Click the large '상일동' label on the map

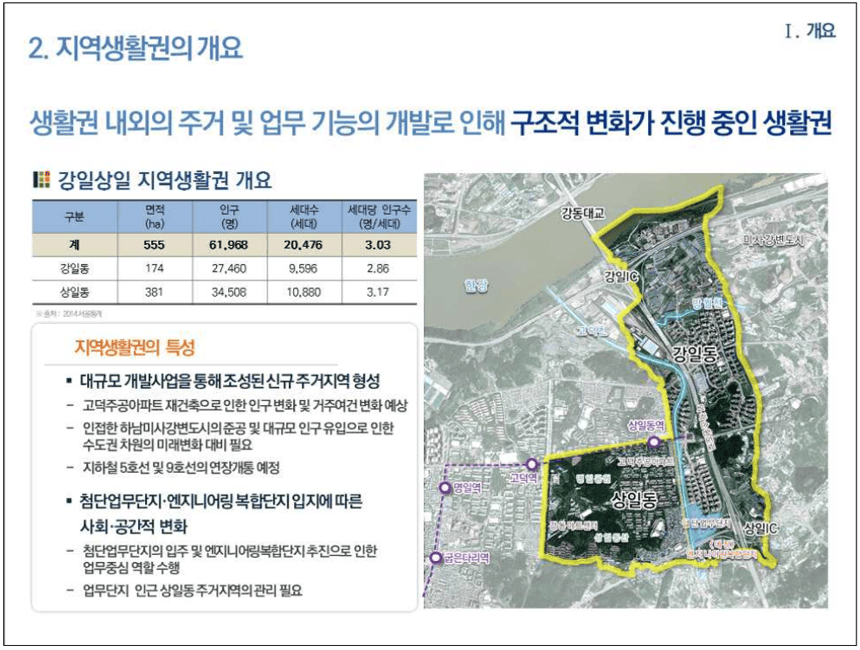click(634, 499)
